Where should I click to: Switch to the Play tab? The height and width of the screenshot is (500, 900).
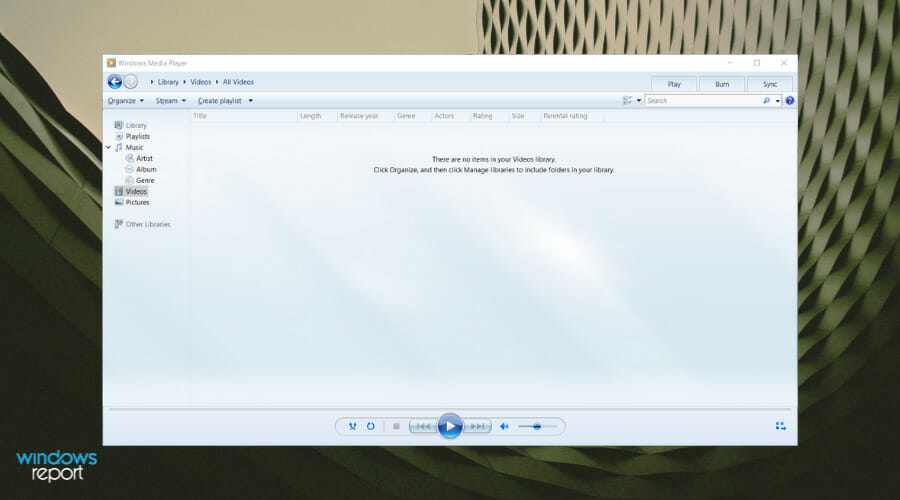(x=674, y=84)
